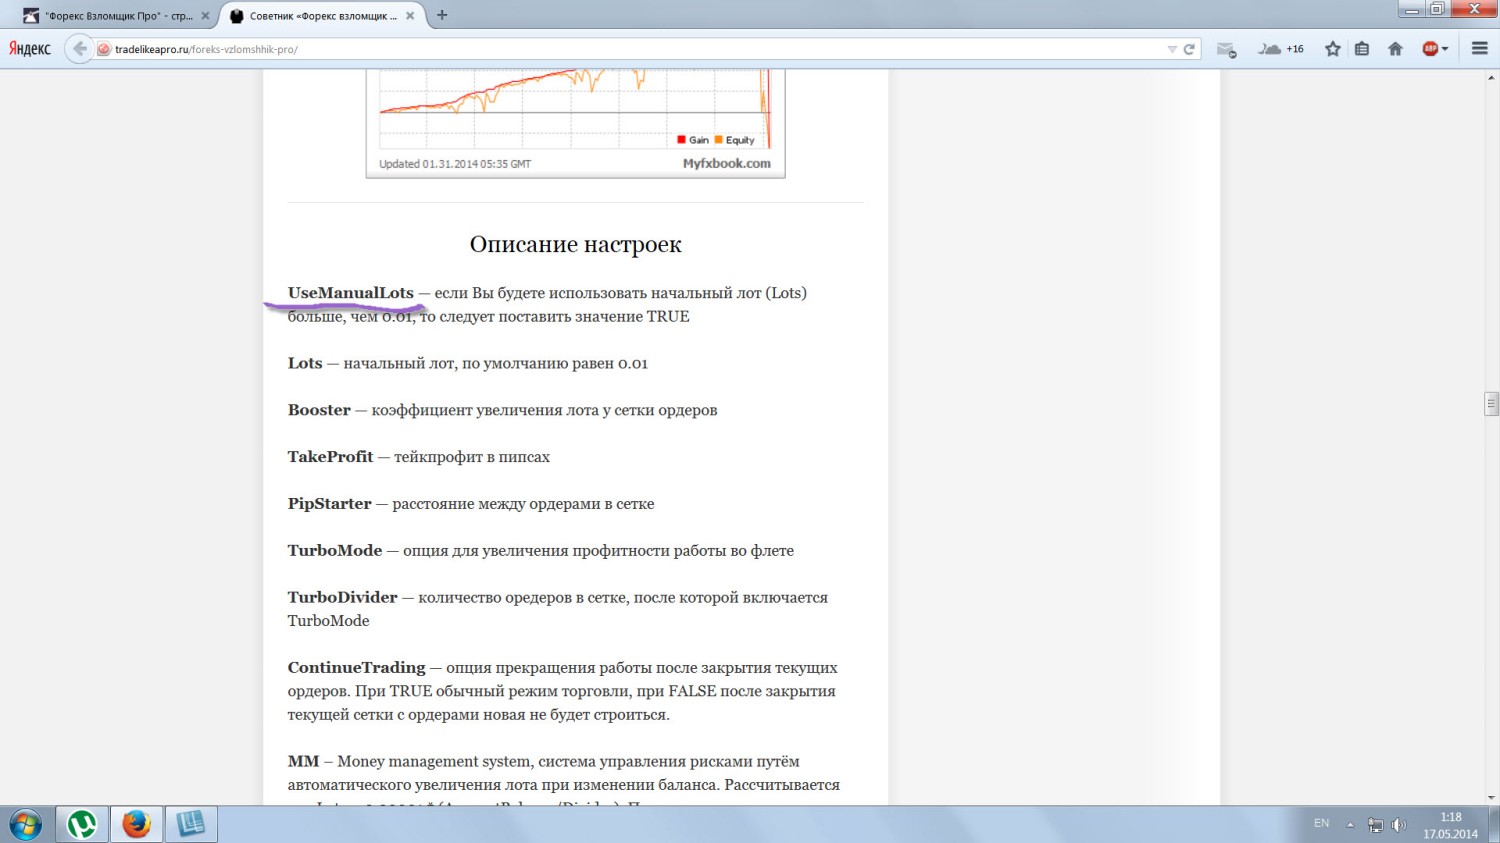Click the "TurboDivider" parameter name
This screenshot has width=1500, height=843.
click(x=342, y=597)
